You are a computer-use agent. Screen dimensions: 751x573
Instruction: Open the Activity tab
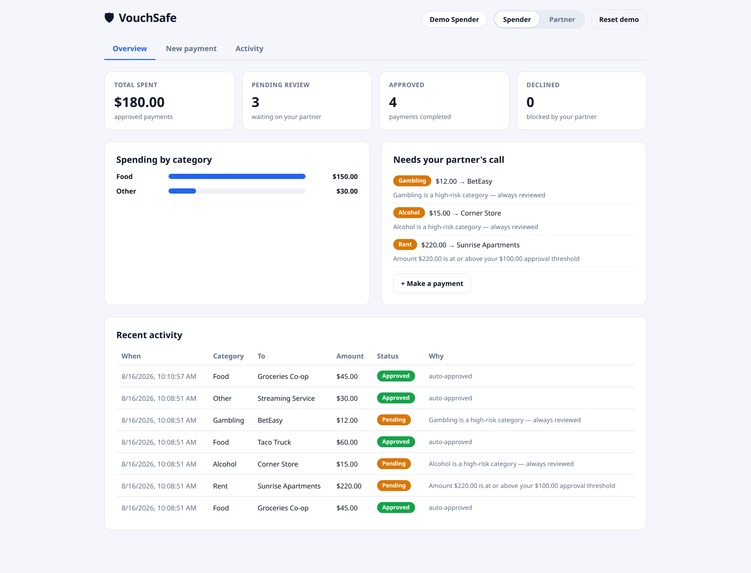249,48
